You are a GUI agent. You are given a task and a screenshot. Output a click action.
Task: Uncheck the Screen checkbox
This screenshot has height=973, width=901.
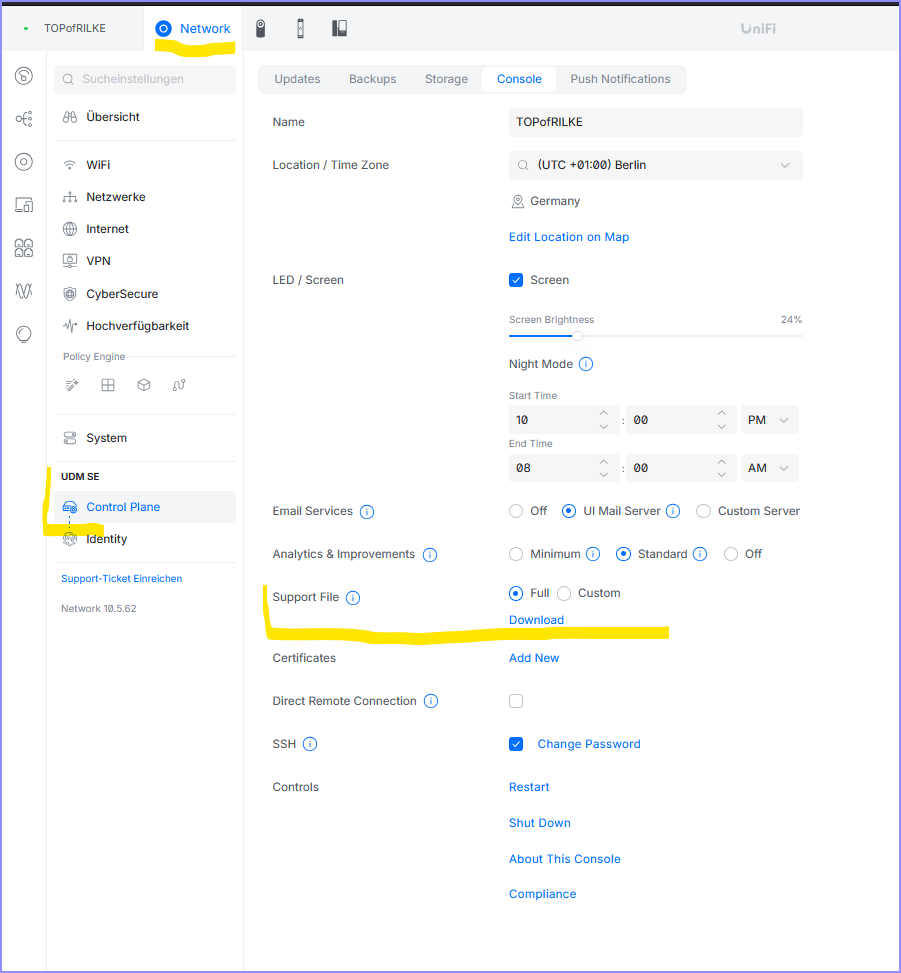(516, 280)
